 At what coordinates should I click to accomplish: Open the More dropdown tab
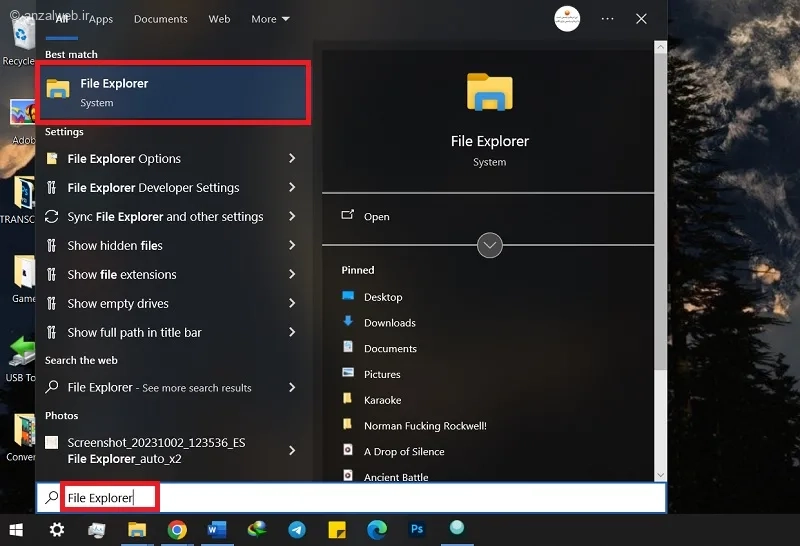[270, 19]
